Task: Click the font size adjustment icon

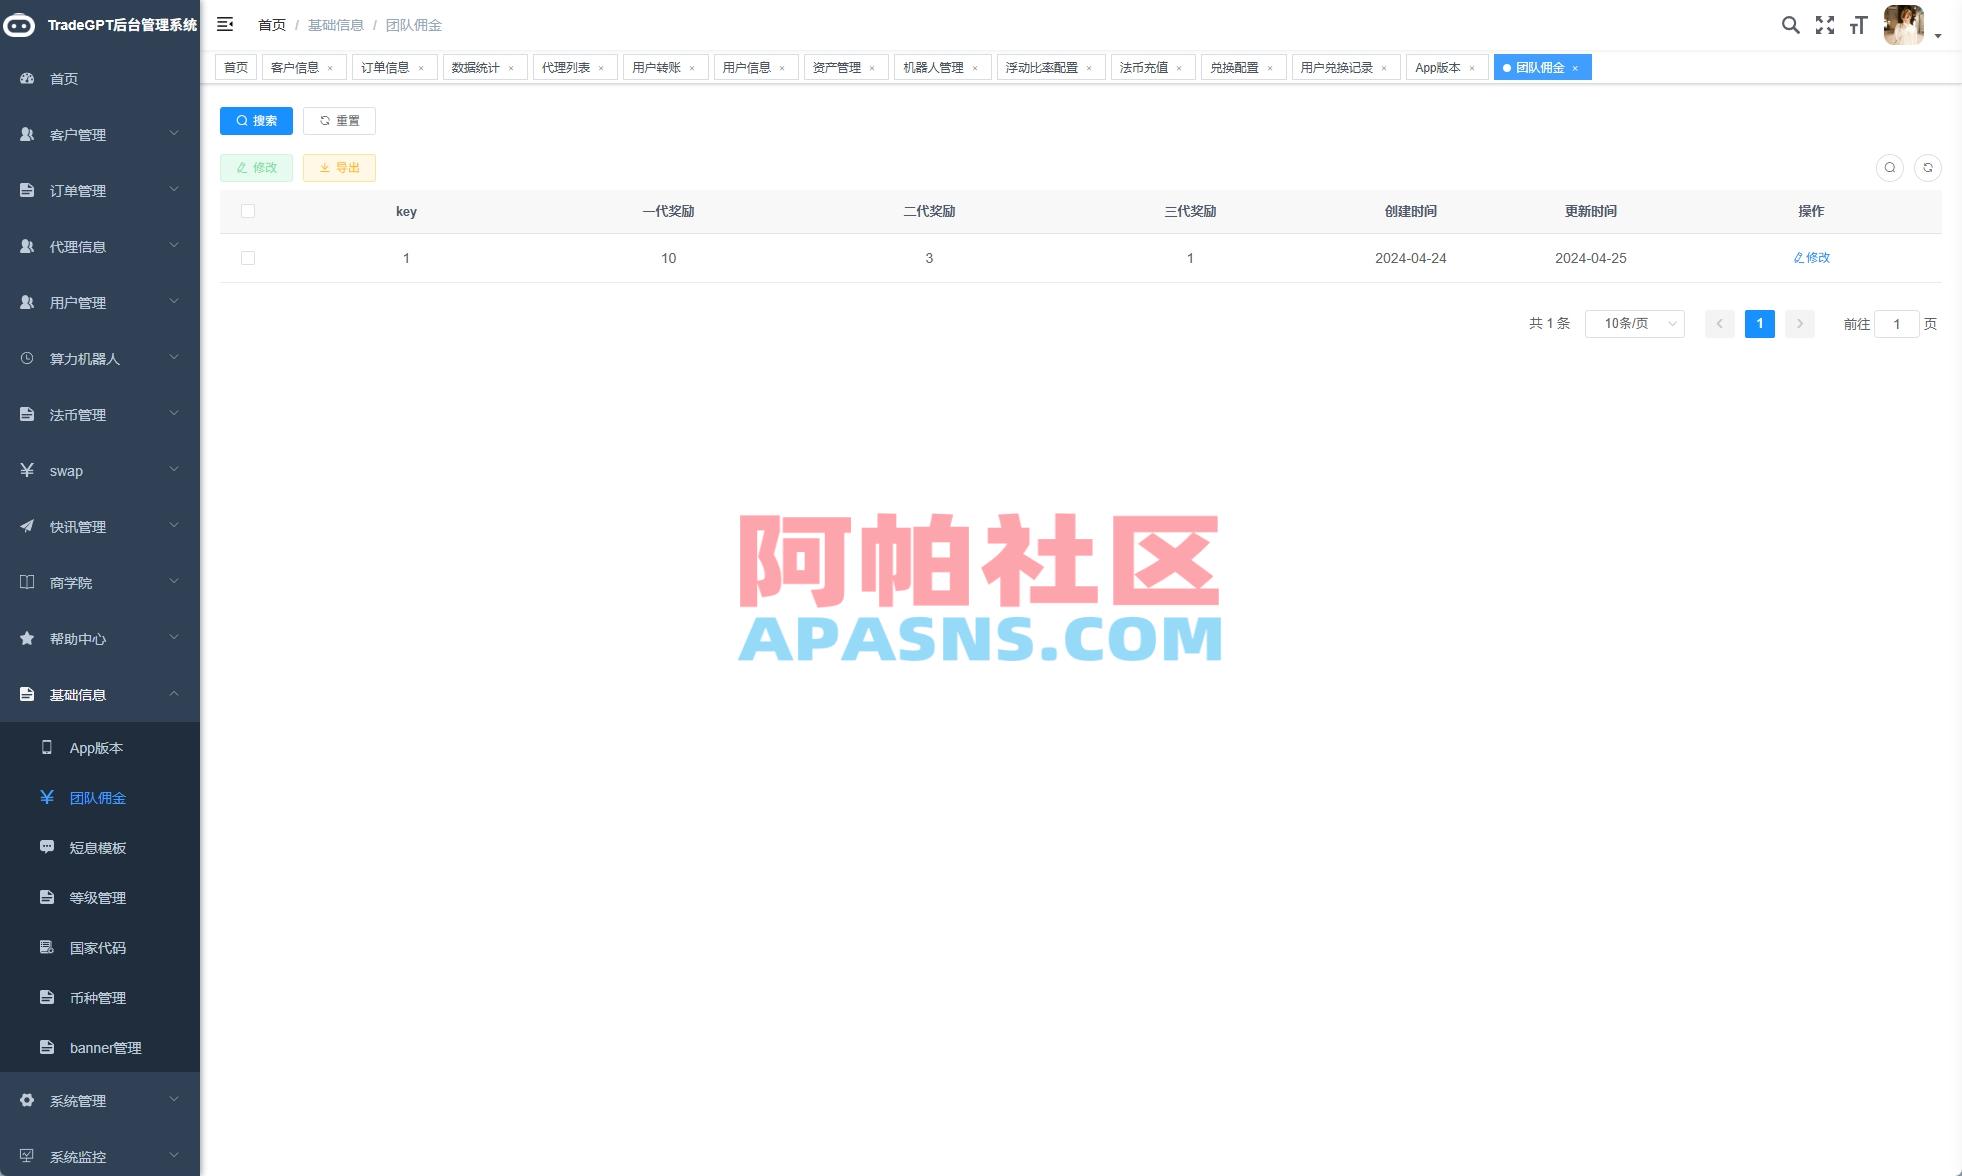Action: pyautogui.click(x=1859, y=24)
